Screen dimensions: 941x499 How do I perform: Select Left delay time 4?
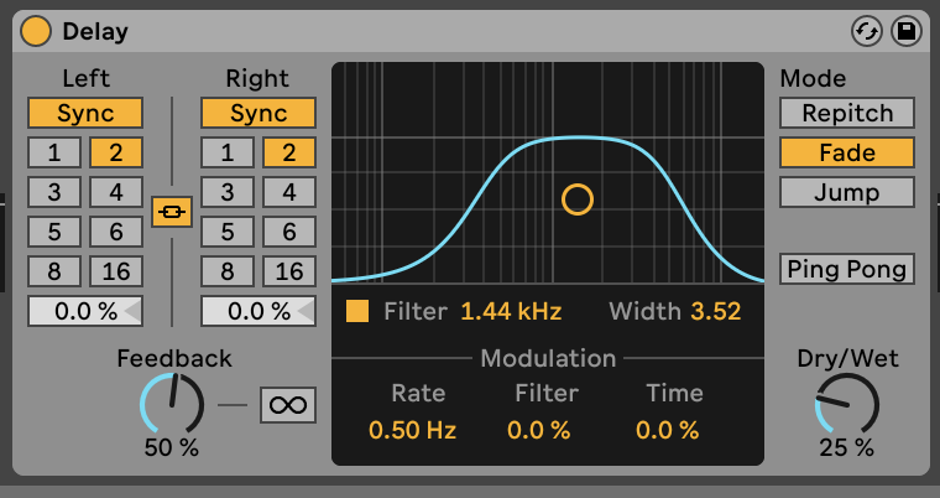pos(116,192)
